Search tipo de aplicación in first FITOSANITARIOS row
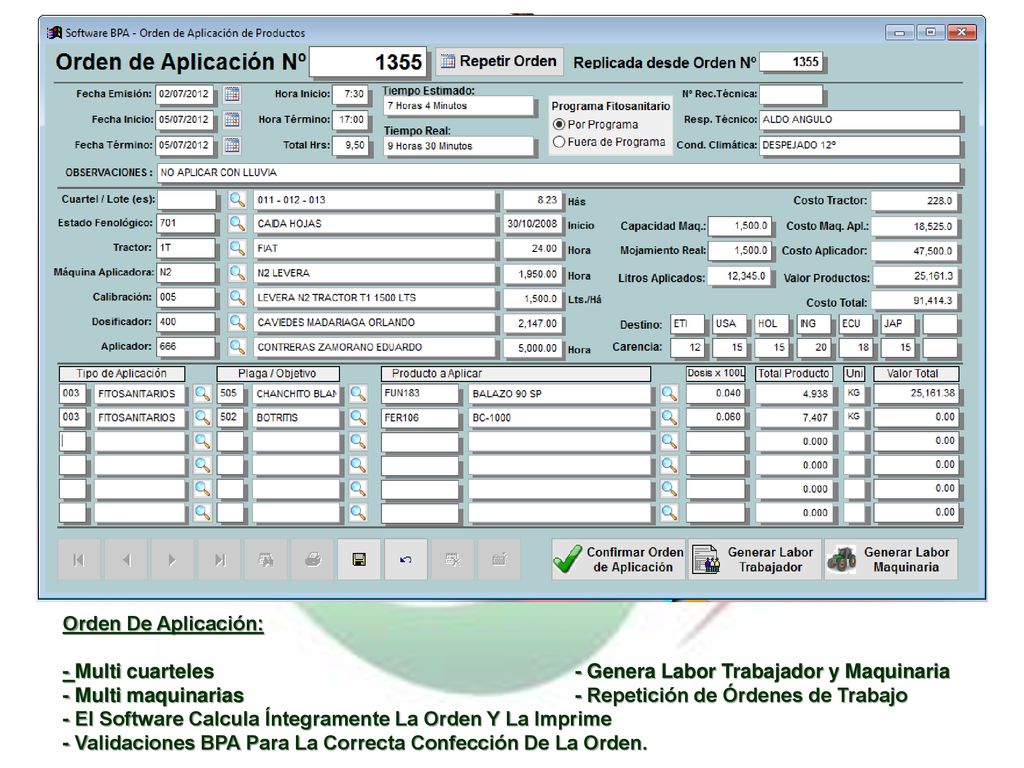The height and width of the screenshot is (768, 1024). (x=202, y=394)
